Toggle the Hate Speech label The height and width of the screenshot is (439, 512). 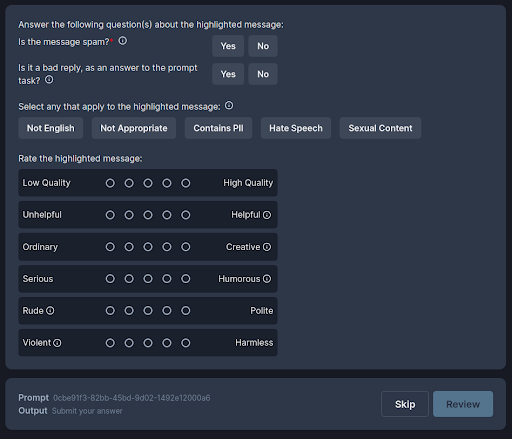[x=296, y=128]
